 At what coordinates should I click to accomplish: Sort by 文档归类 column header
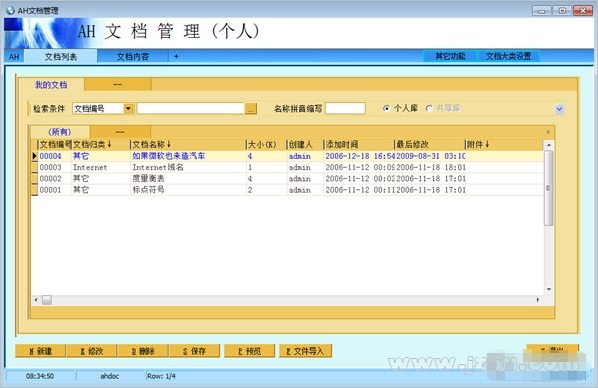[101, 145]
